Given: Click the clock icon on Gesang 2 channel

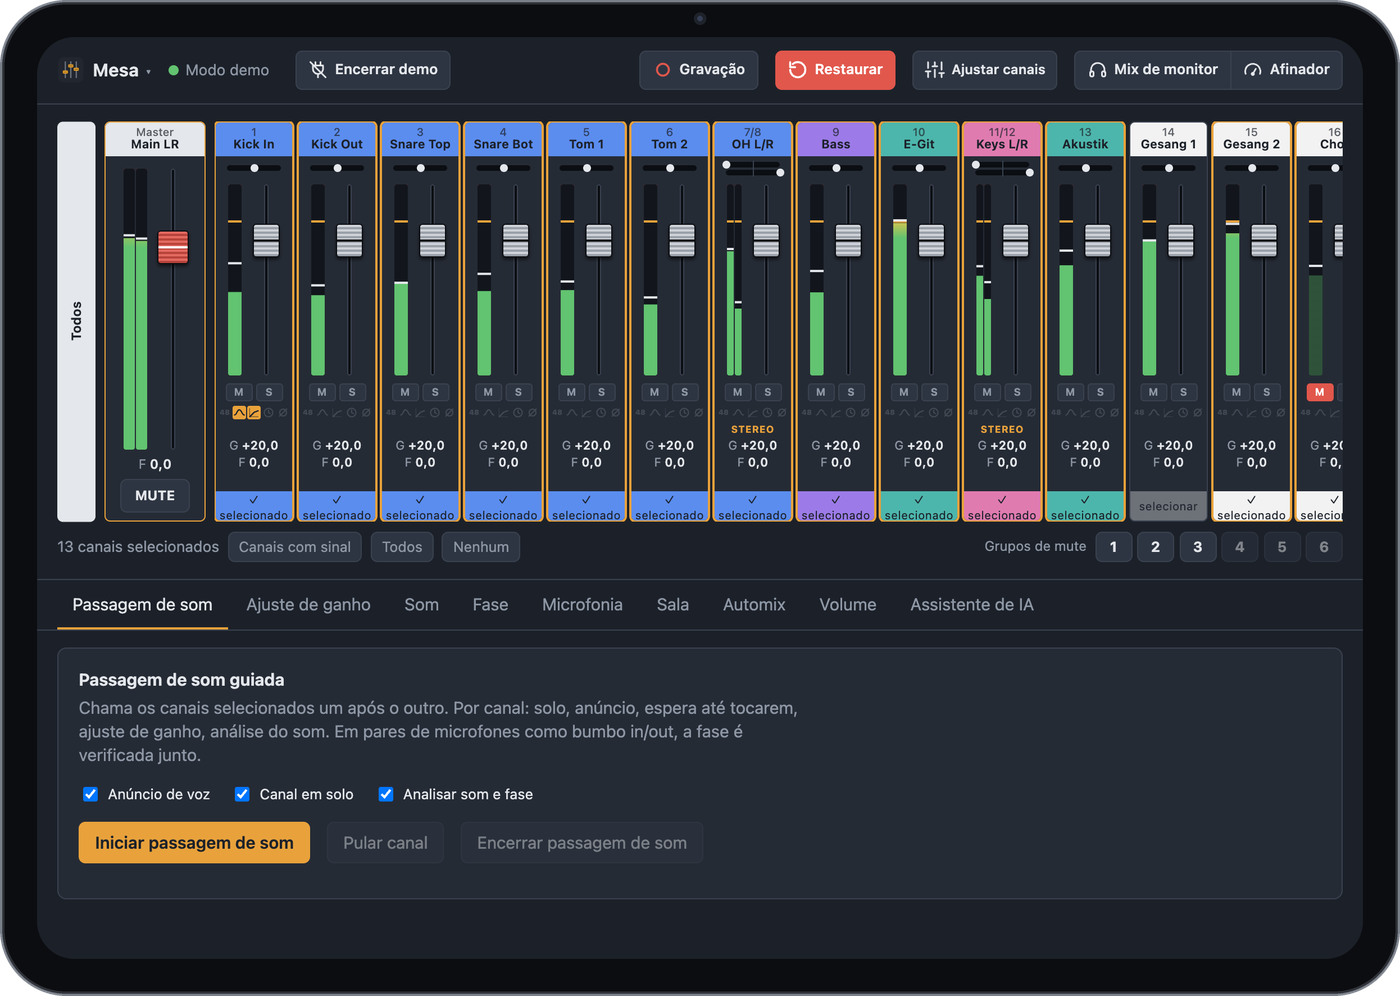Looking at the screenshot, I should click(1266, 413).
